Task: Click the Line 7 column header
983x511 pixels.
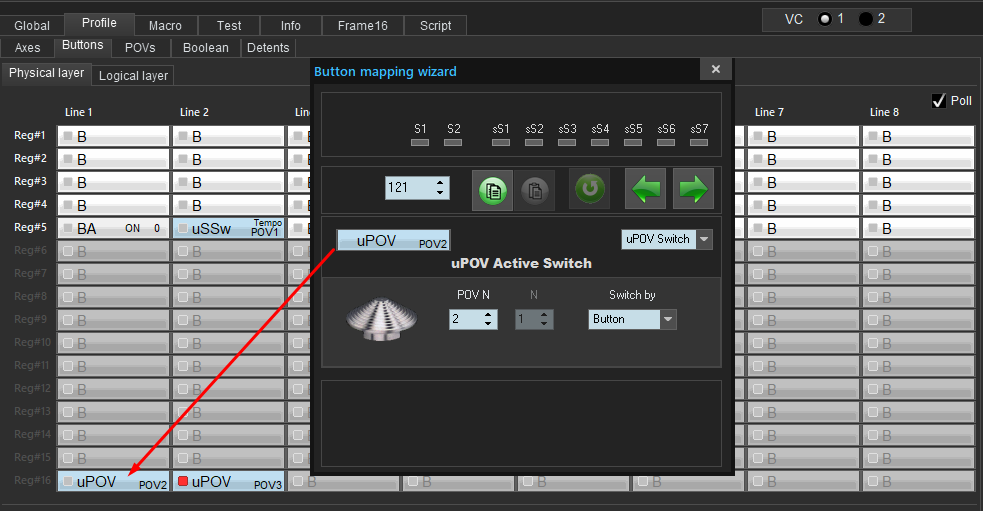Action: (x=769, y=112)
